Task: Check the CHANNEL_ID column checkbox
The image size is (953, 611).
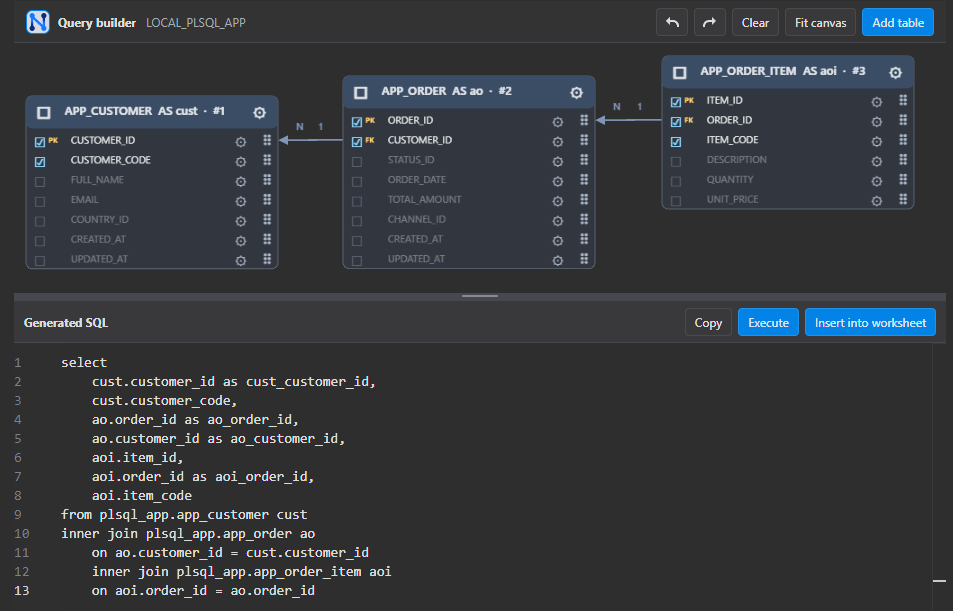Action: tap(357, 221)
